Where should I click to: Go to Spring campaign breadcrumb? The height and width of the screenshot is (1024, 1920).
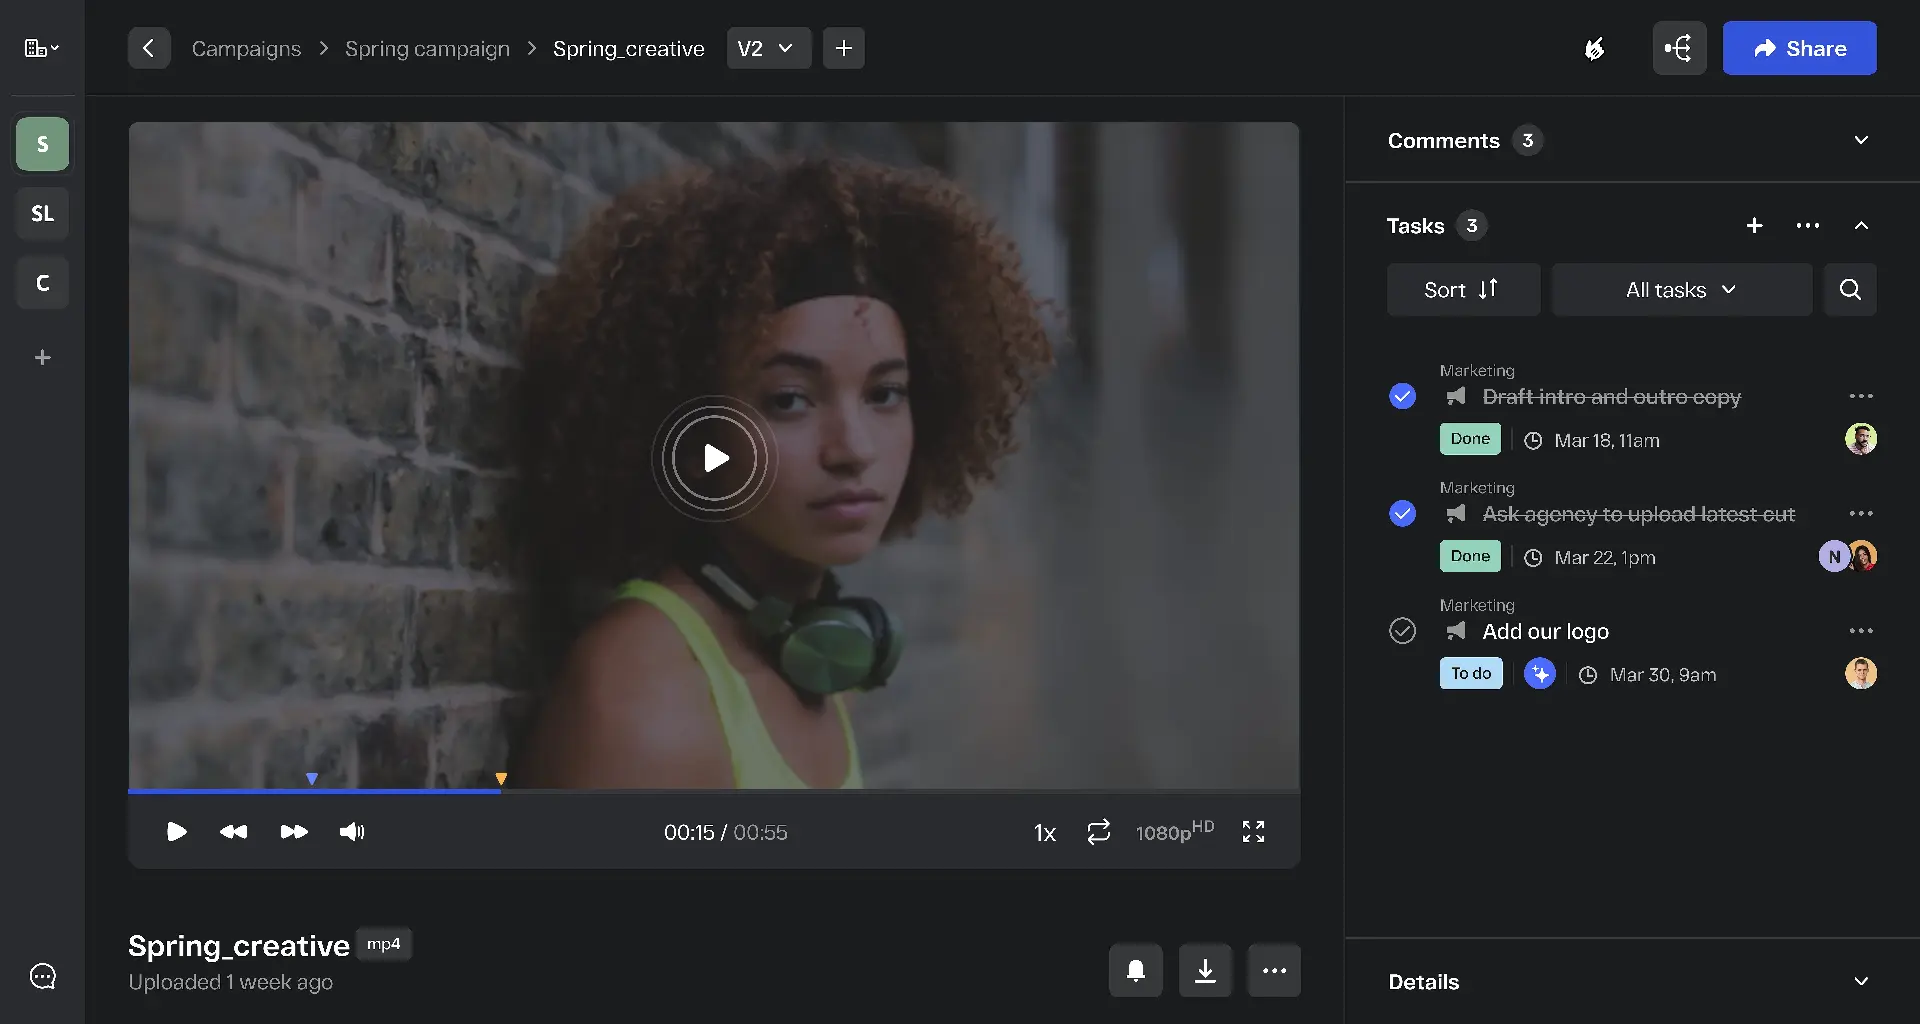click(x=427, y=48)
